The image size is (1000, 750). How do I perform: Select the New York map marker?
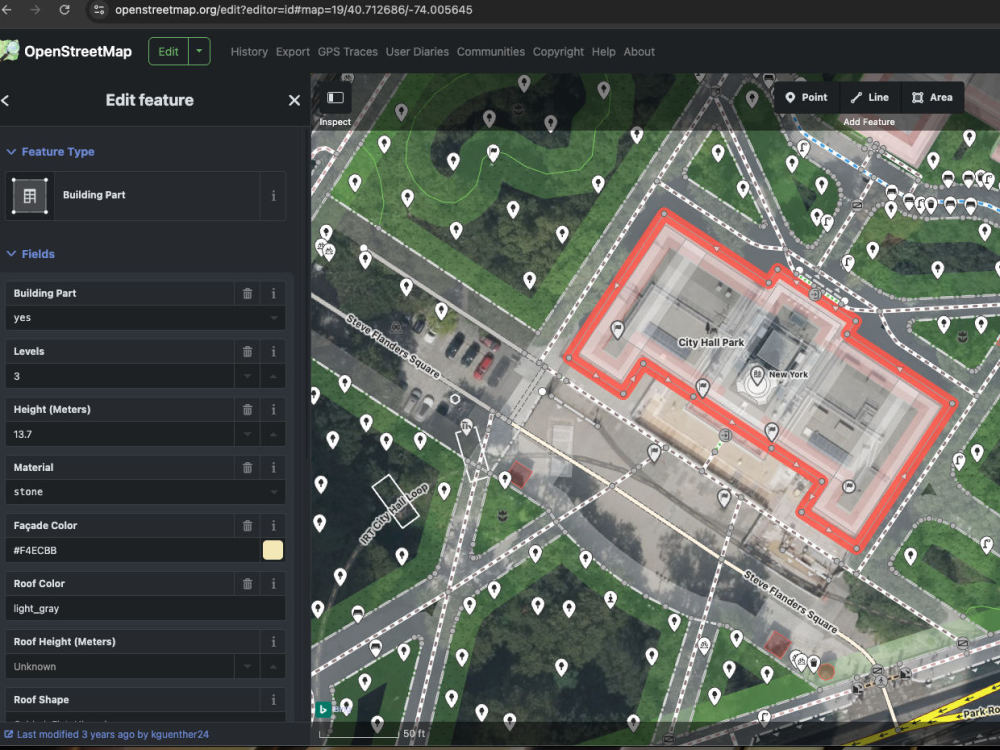pos(757,375)
